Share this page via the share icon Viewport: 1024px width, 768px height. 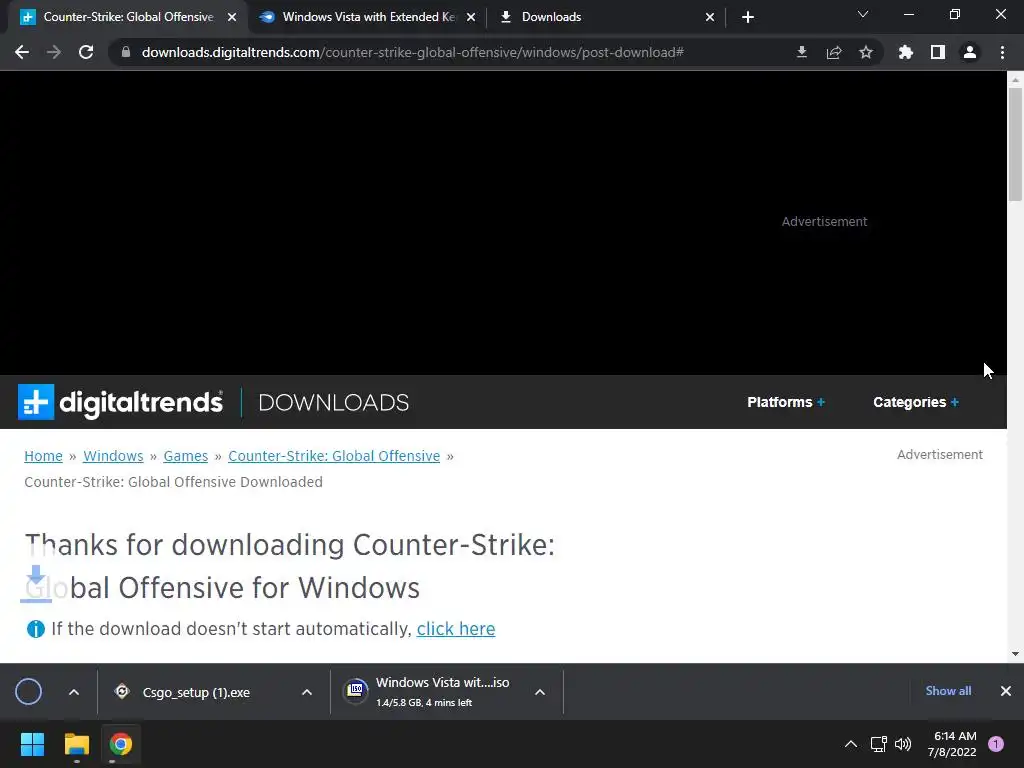point(833,52)
